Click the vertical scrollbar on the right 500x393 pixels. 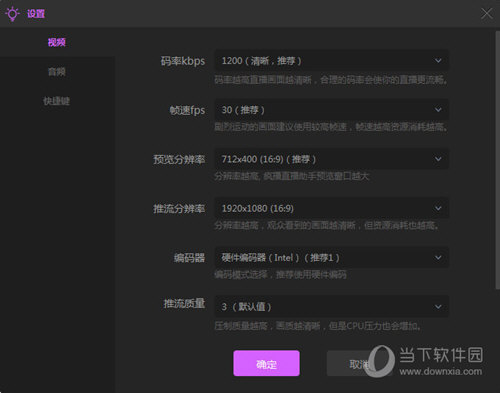pyautogui.click(x=497, y=160)
